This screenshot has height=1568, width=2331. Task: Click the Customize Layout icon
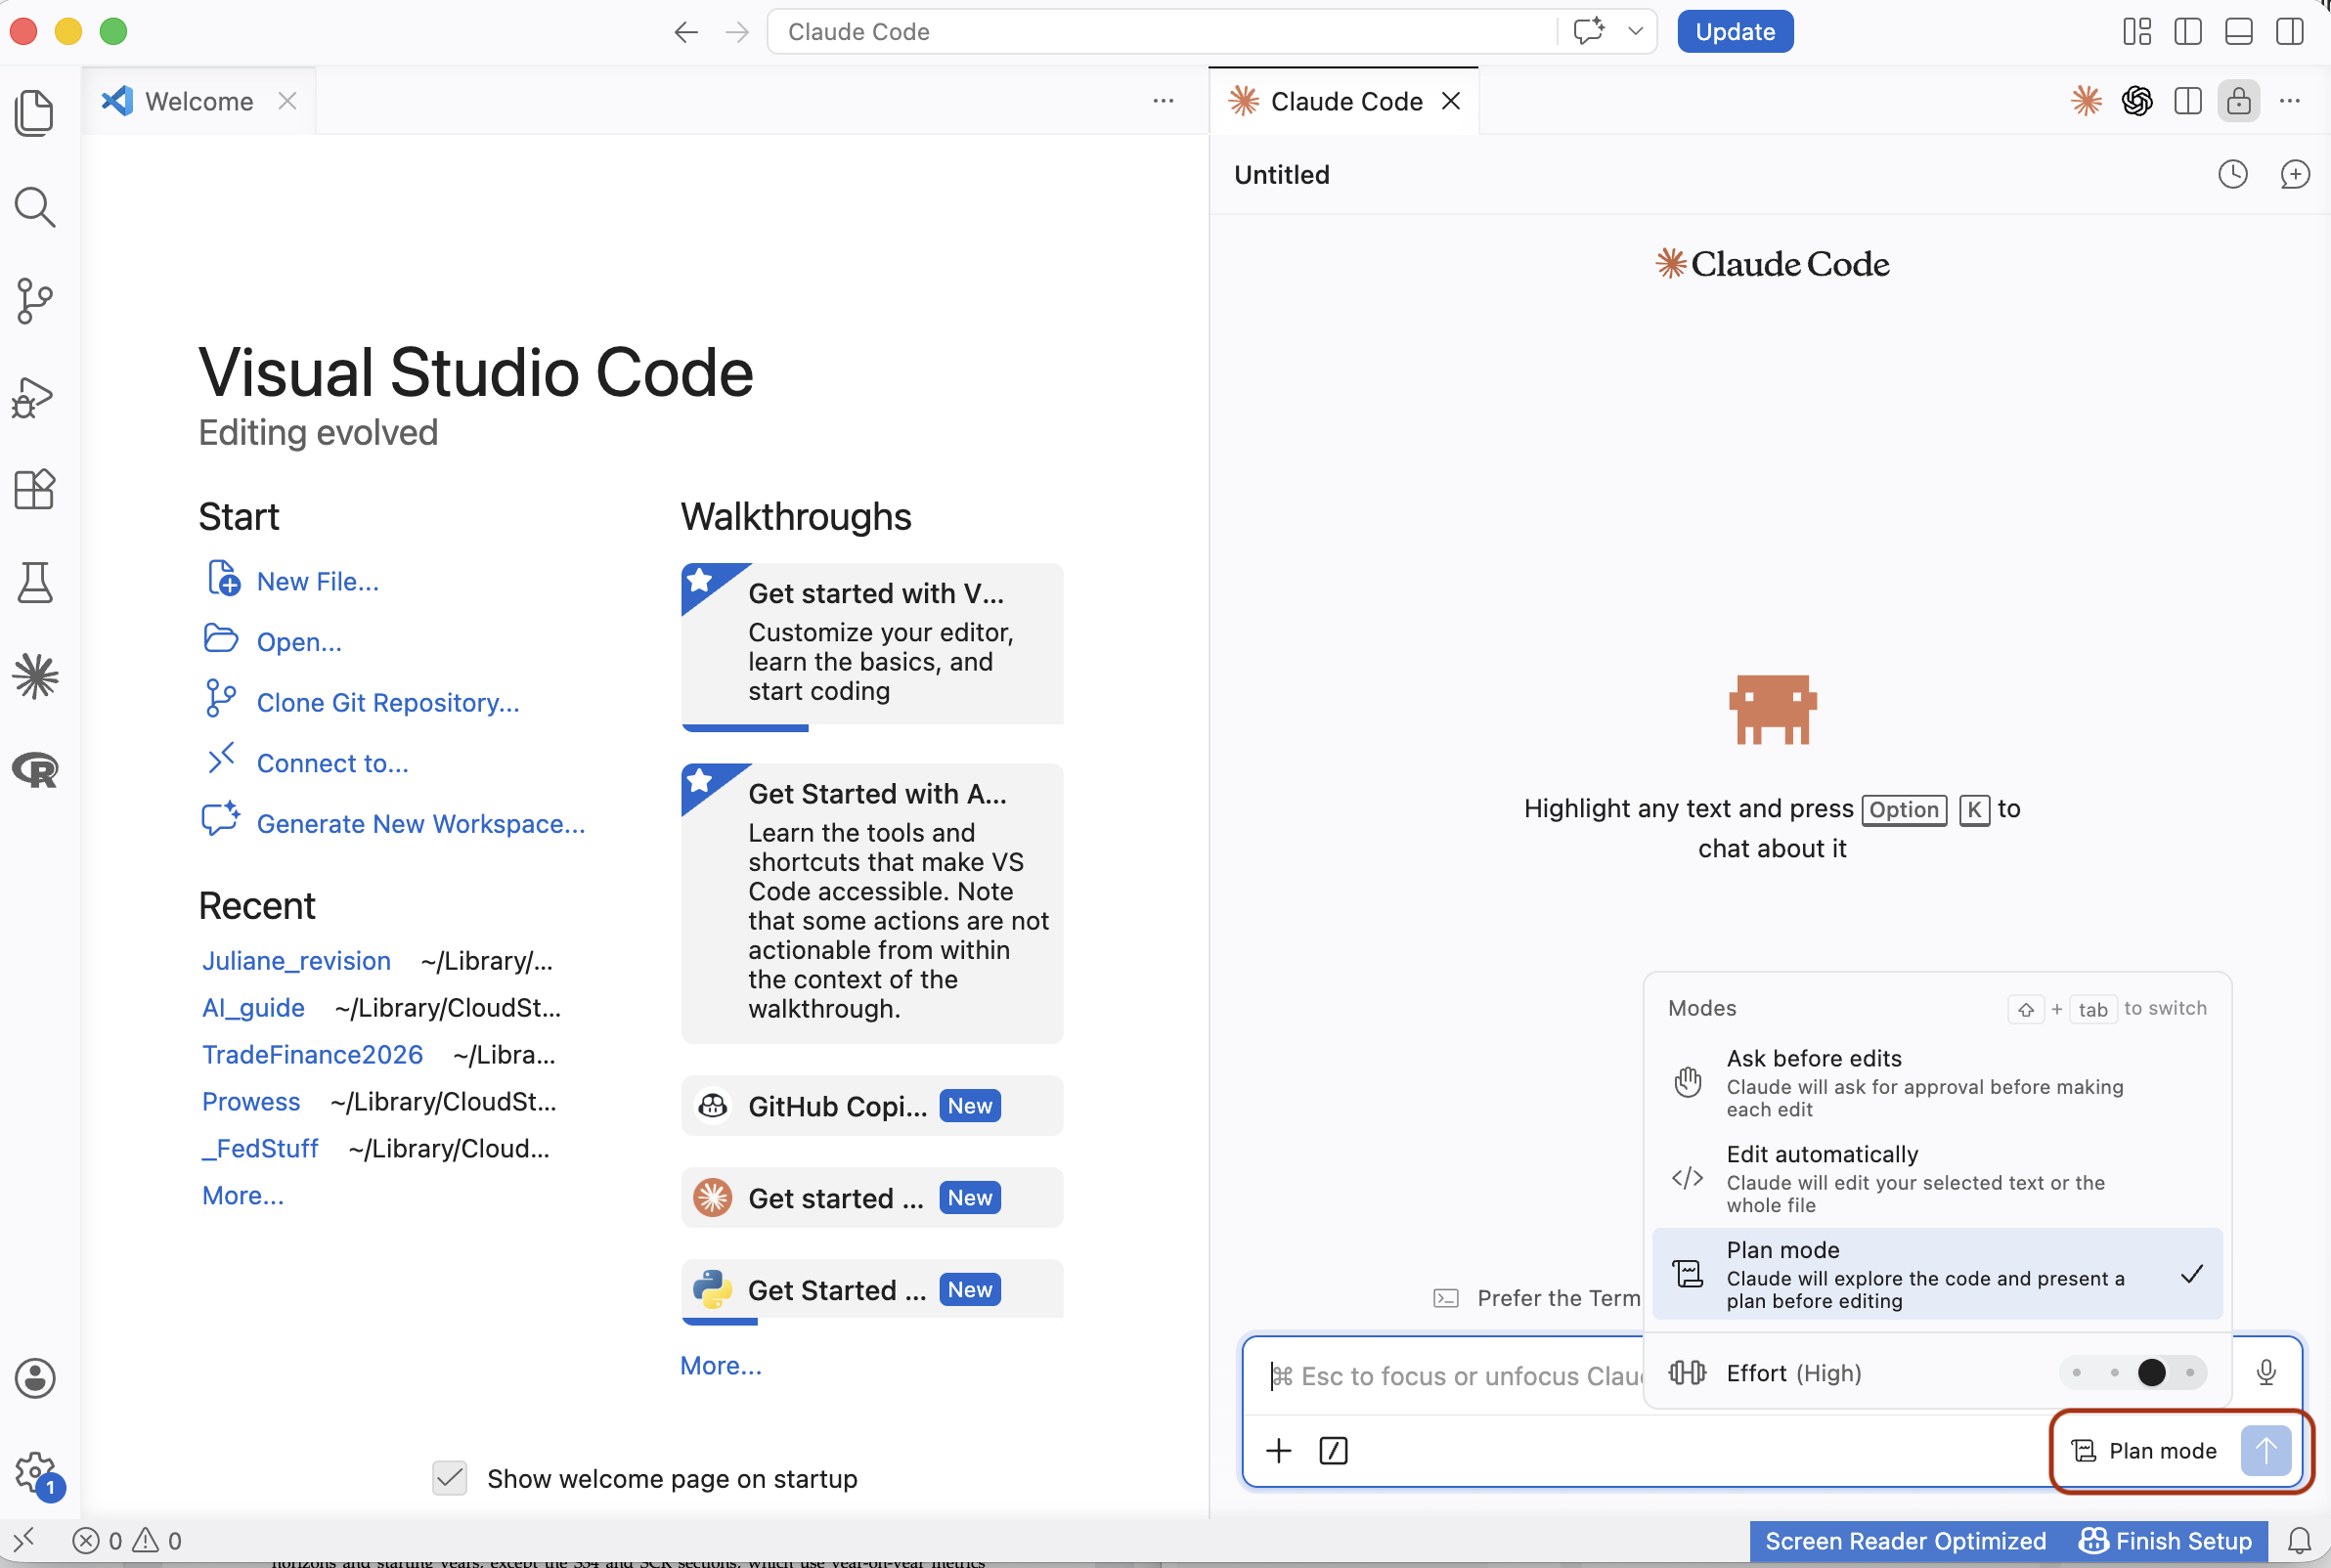(x=2137, y=32)
